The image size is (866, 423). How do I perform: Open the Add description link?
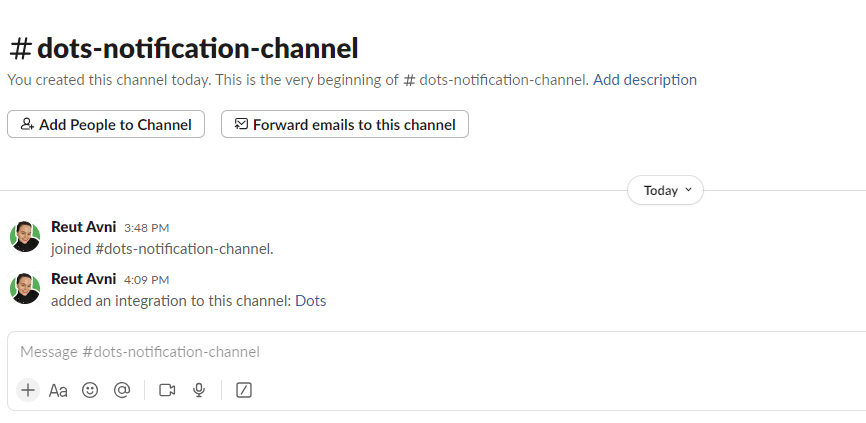pyautogui.click(x=645, y=80)
